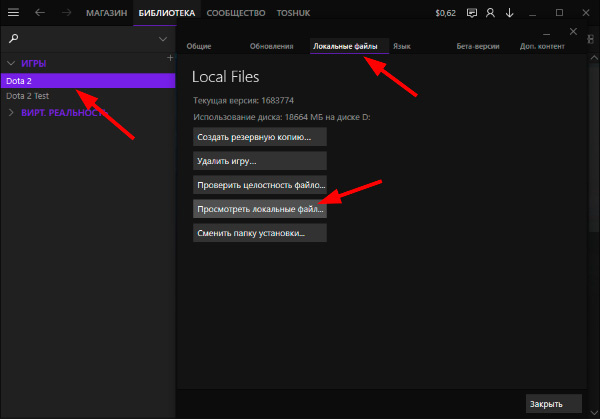Switch to the БИБЛИОТЕКА tab
The height and width of the screenshot is (419, 600).
[167, 13]
